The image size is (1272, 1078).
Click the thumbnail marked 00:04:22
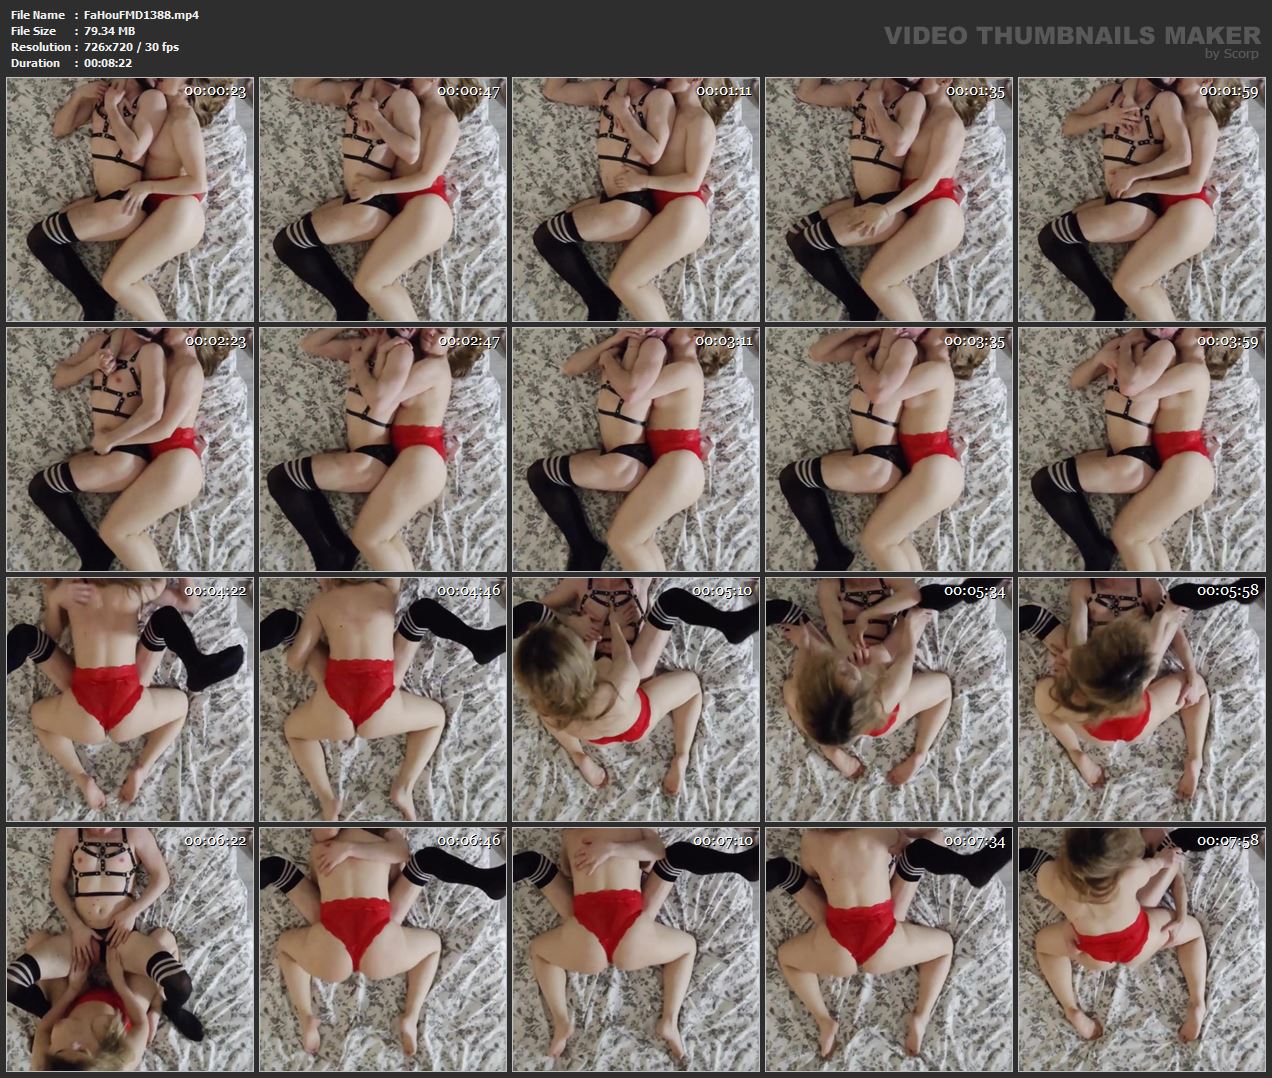130,699
